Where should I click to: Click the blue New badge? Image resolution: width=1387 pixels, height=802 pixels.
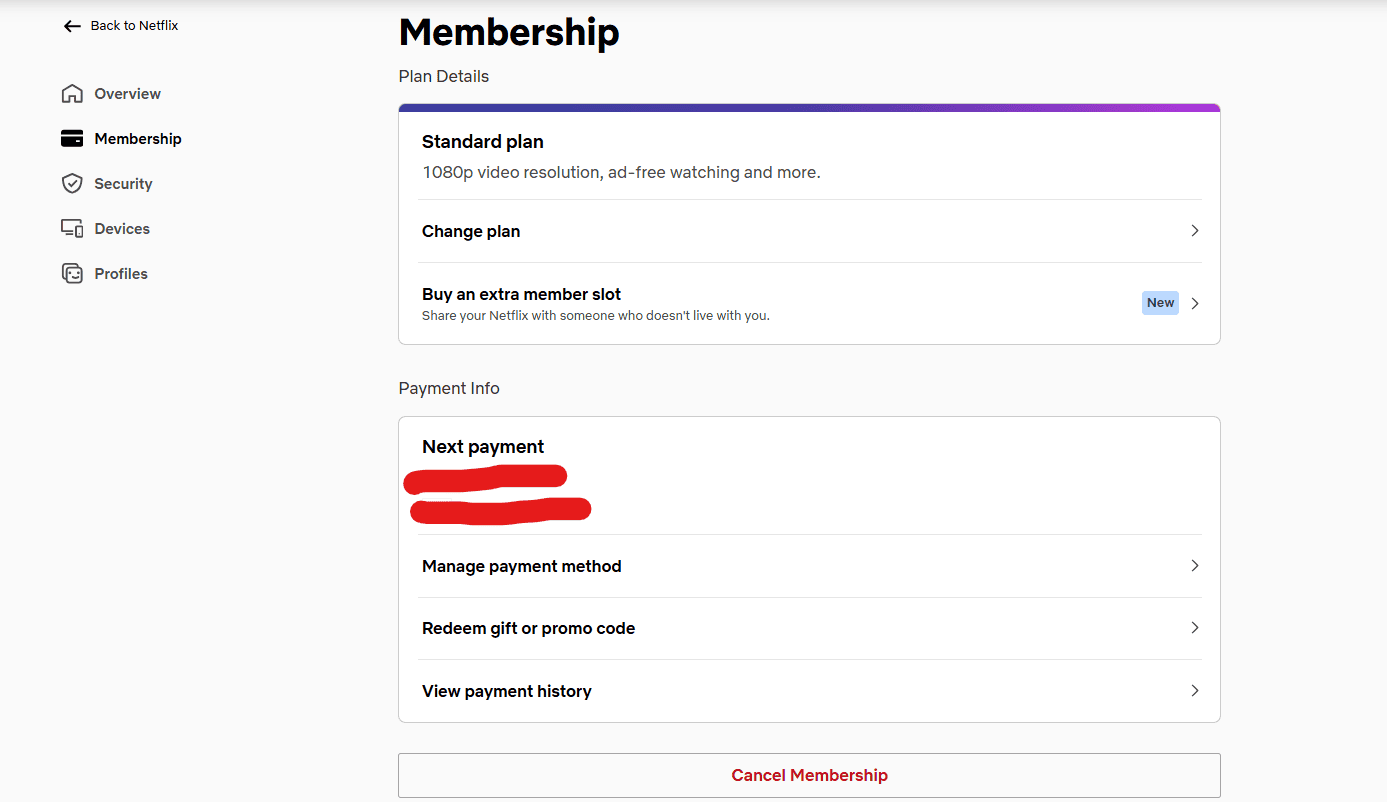[x=1160, y=303]
